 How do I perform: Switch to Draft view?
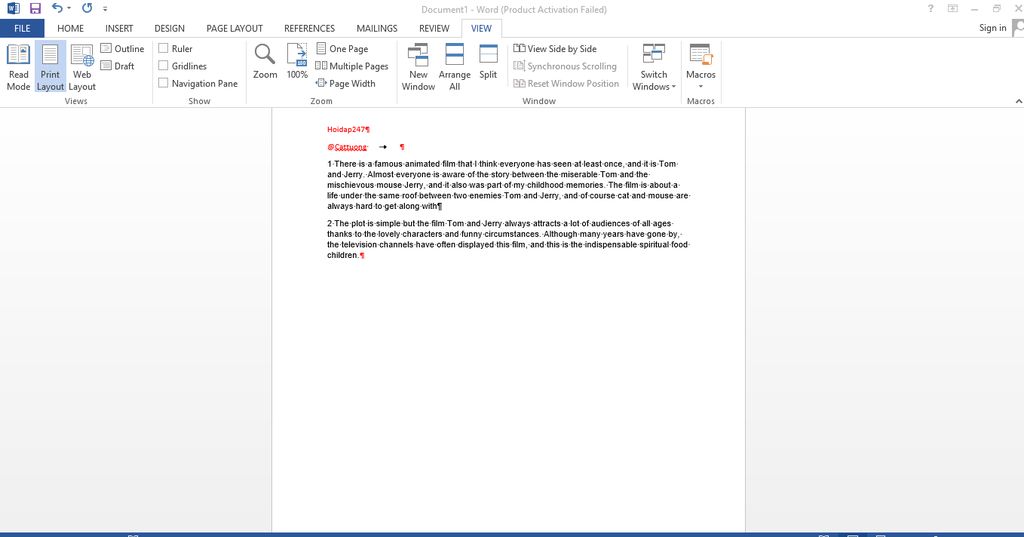118,66
